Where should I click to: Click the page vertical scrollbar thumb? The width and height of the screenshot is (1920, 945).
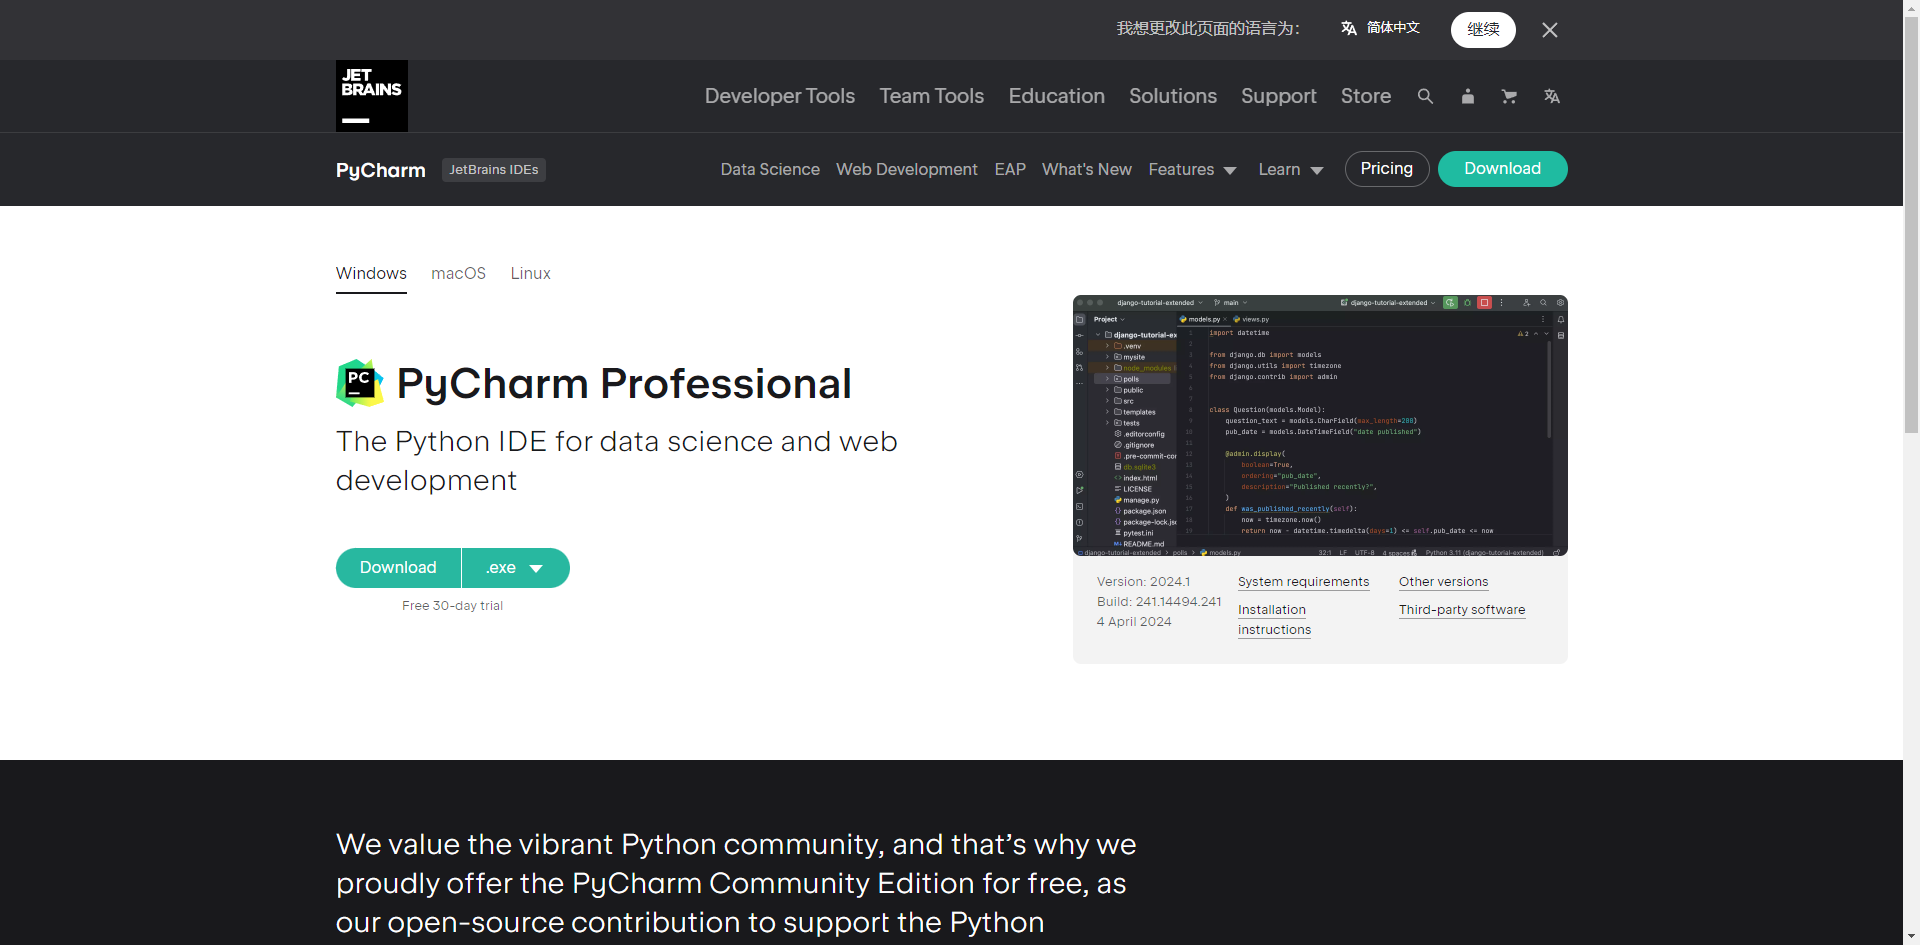point(1911,224)
